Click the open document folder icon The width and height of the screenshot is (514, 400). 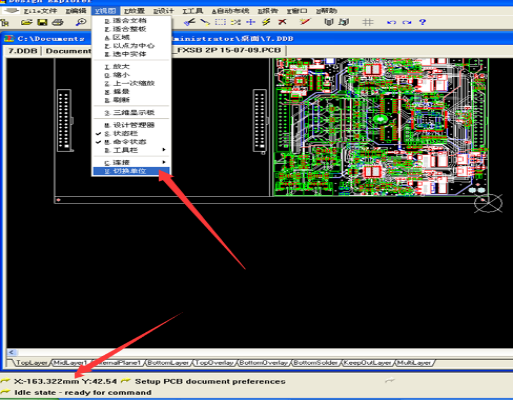pos(27,22)
